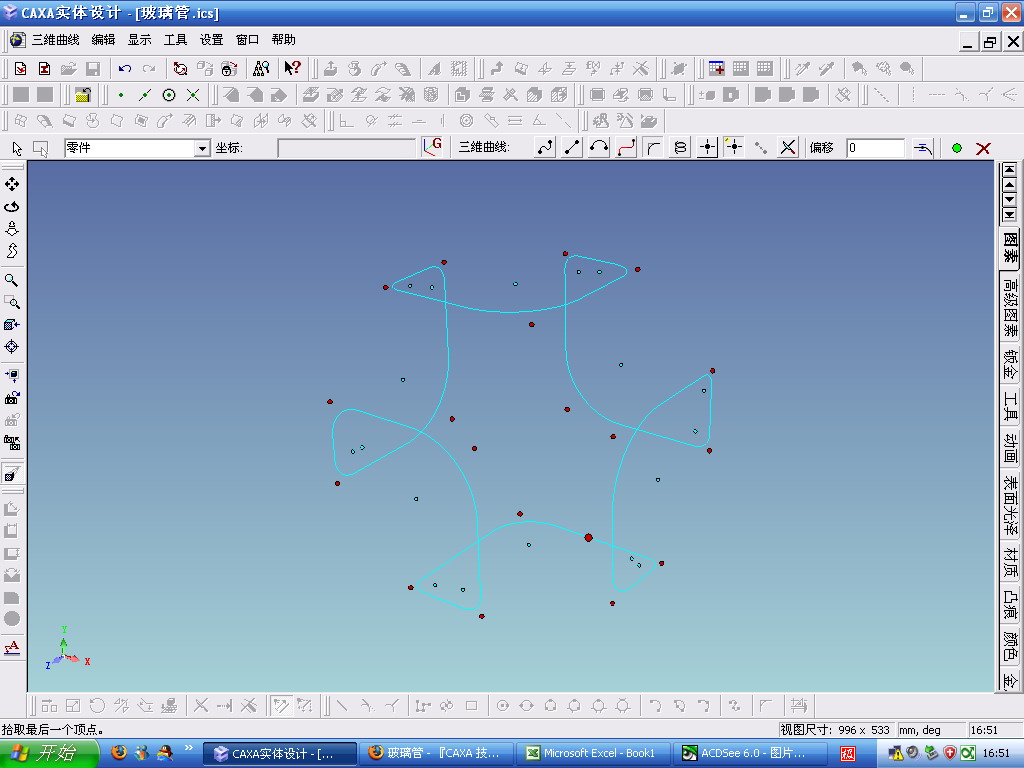Image resolution: width=1024 pixels, height=768 pixels.
Task: Toggle the fillet transition curve button
Action: (x=653, y=148)
